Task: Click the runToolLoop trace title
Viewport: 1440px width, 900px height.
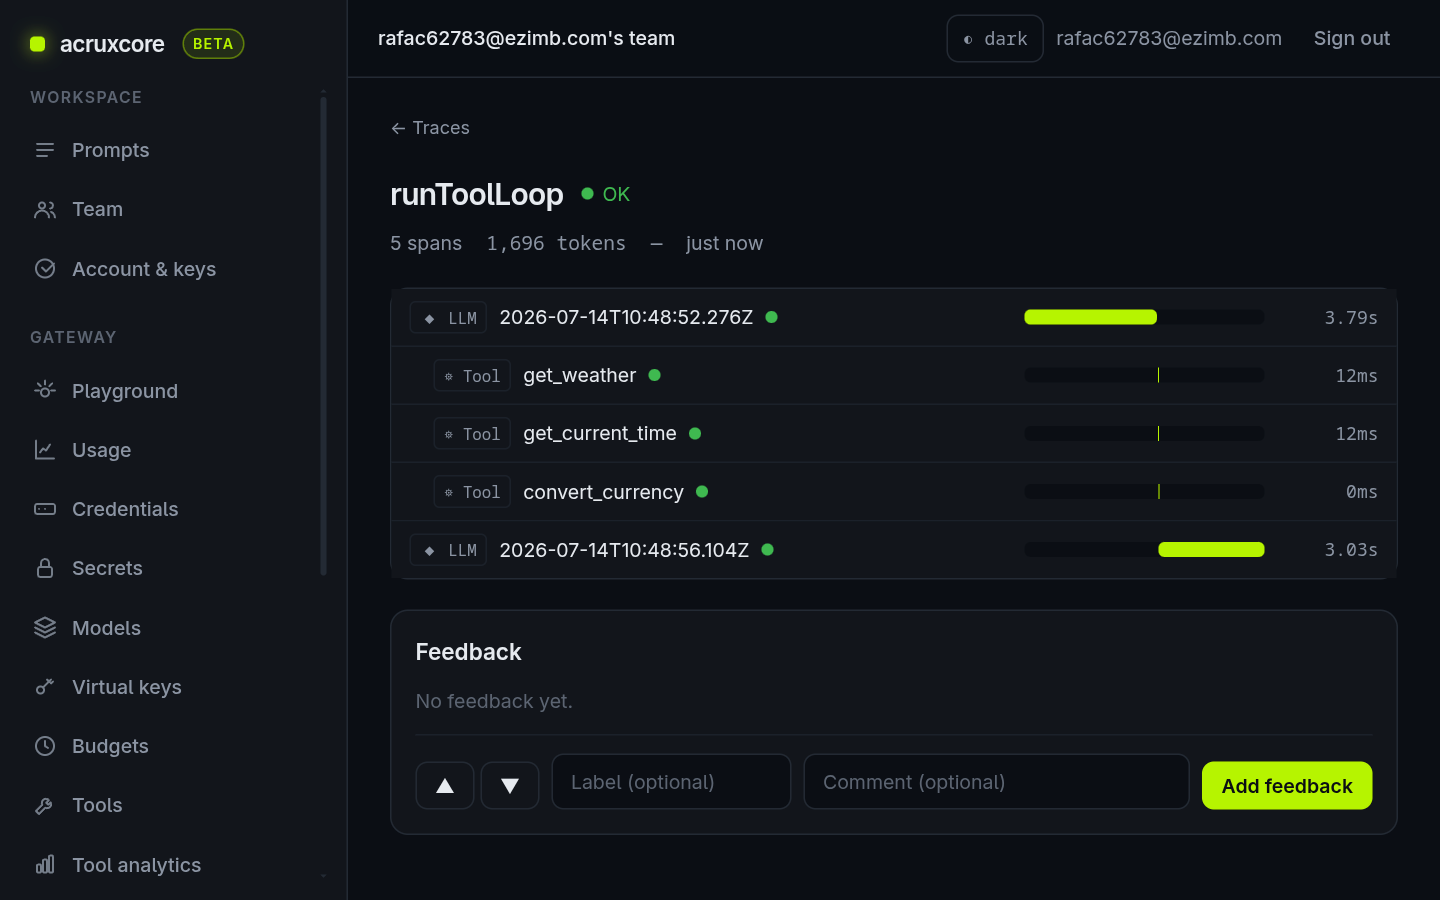Action: (477, 194)
